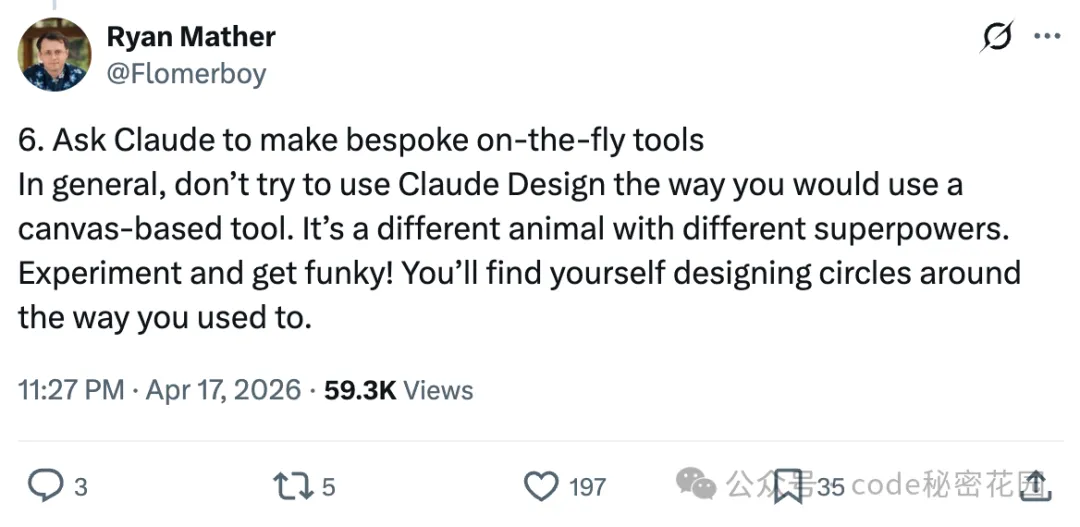The width and height of the screenshot is (1080, 527).
Task: Click the reply count of 3
Action: (81, 487)
